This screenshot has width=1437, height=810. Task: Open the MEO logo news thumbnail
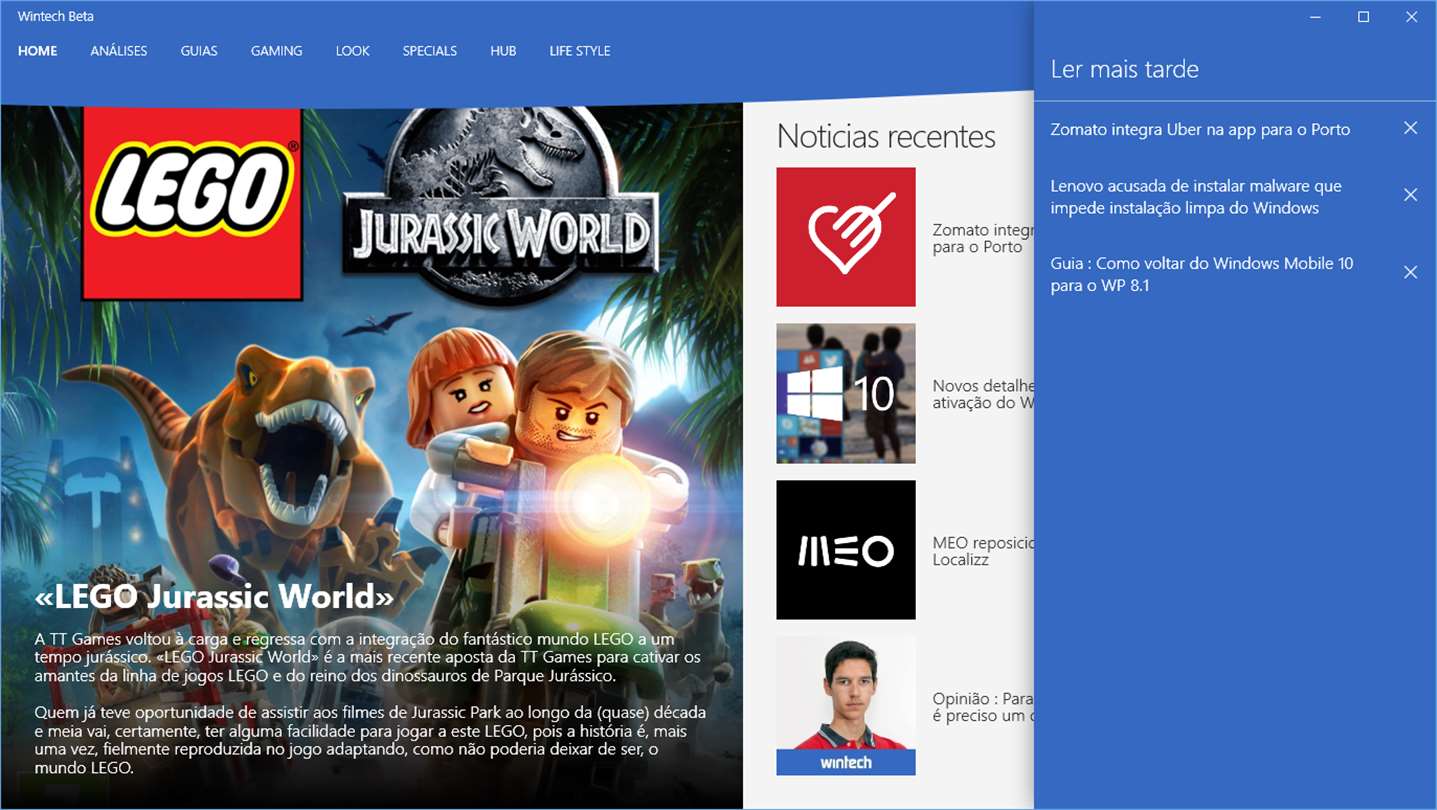[846, 550]
